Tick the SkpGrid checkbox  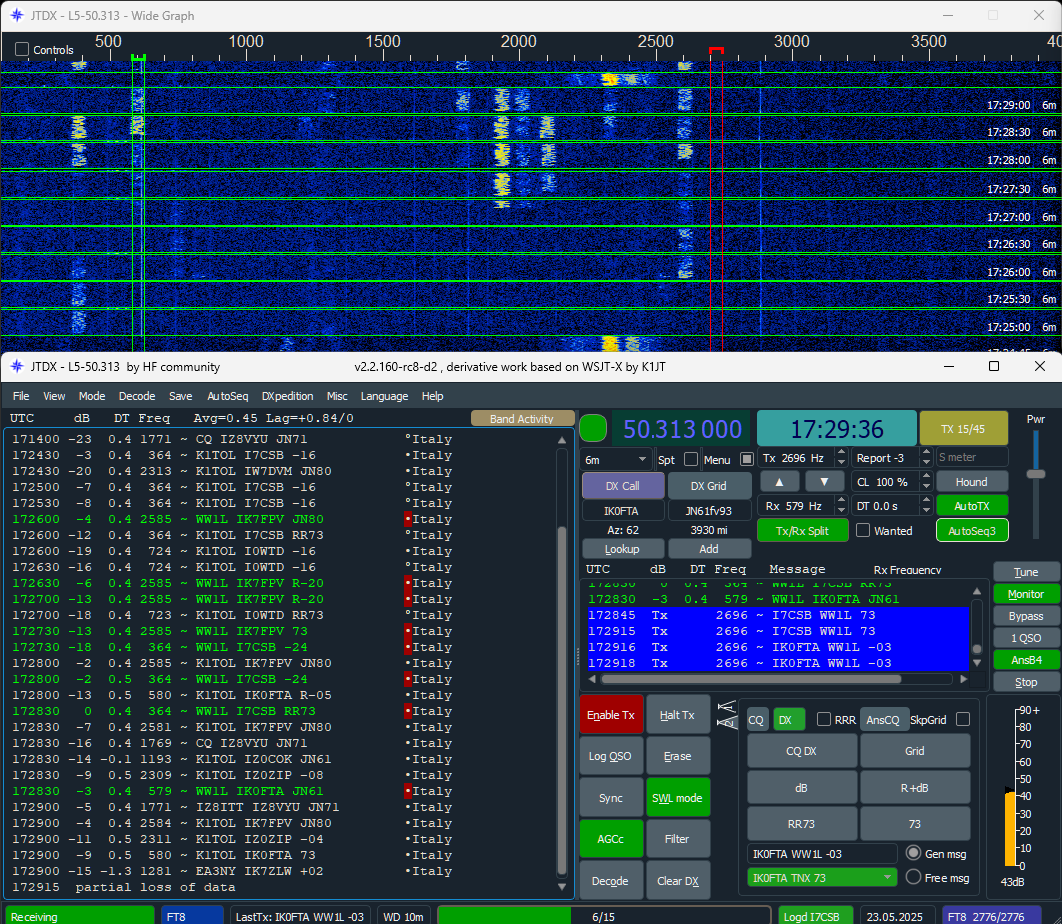coord(962,719)
